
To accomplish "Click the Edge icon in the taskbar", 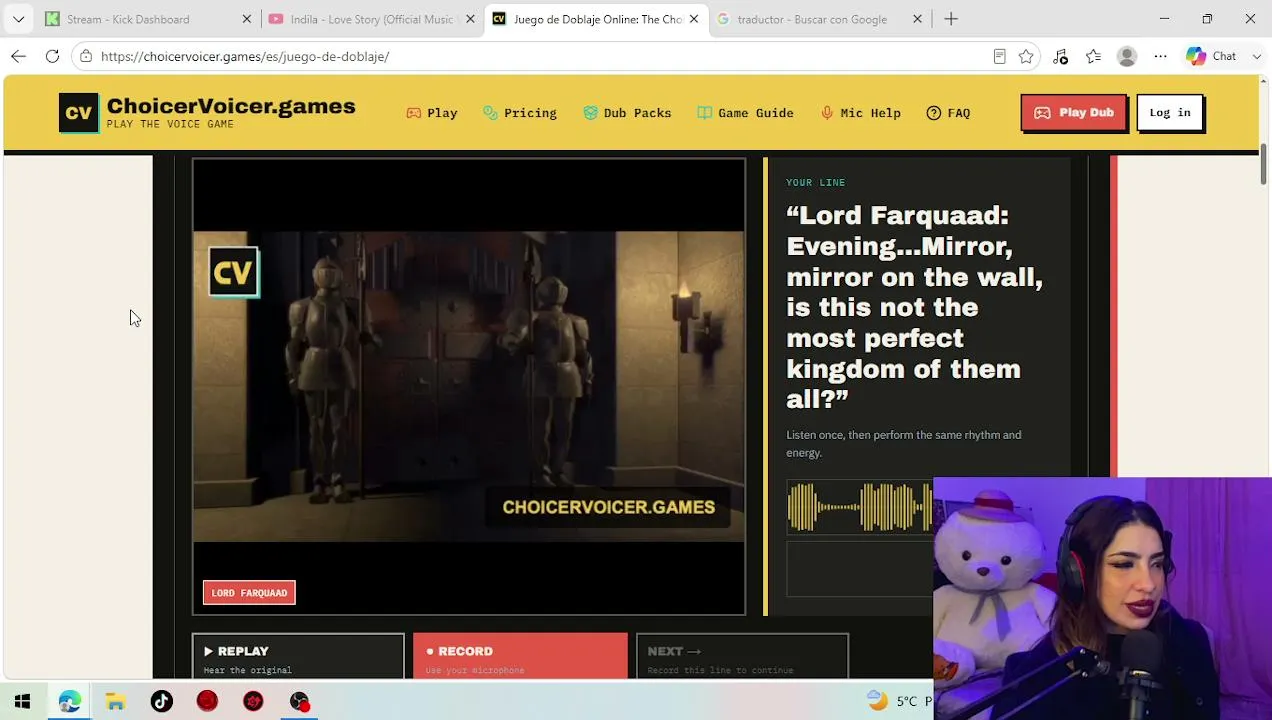I will 69,701.
